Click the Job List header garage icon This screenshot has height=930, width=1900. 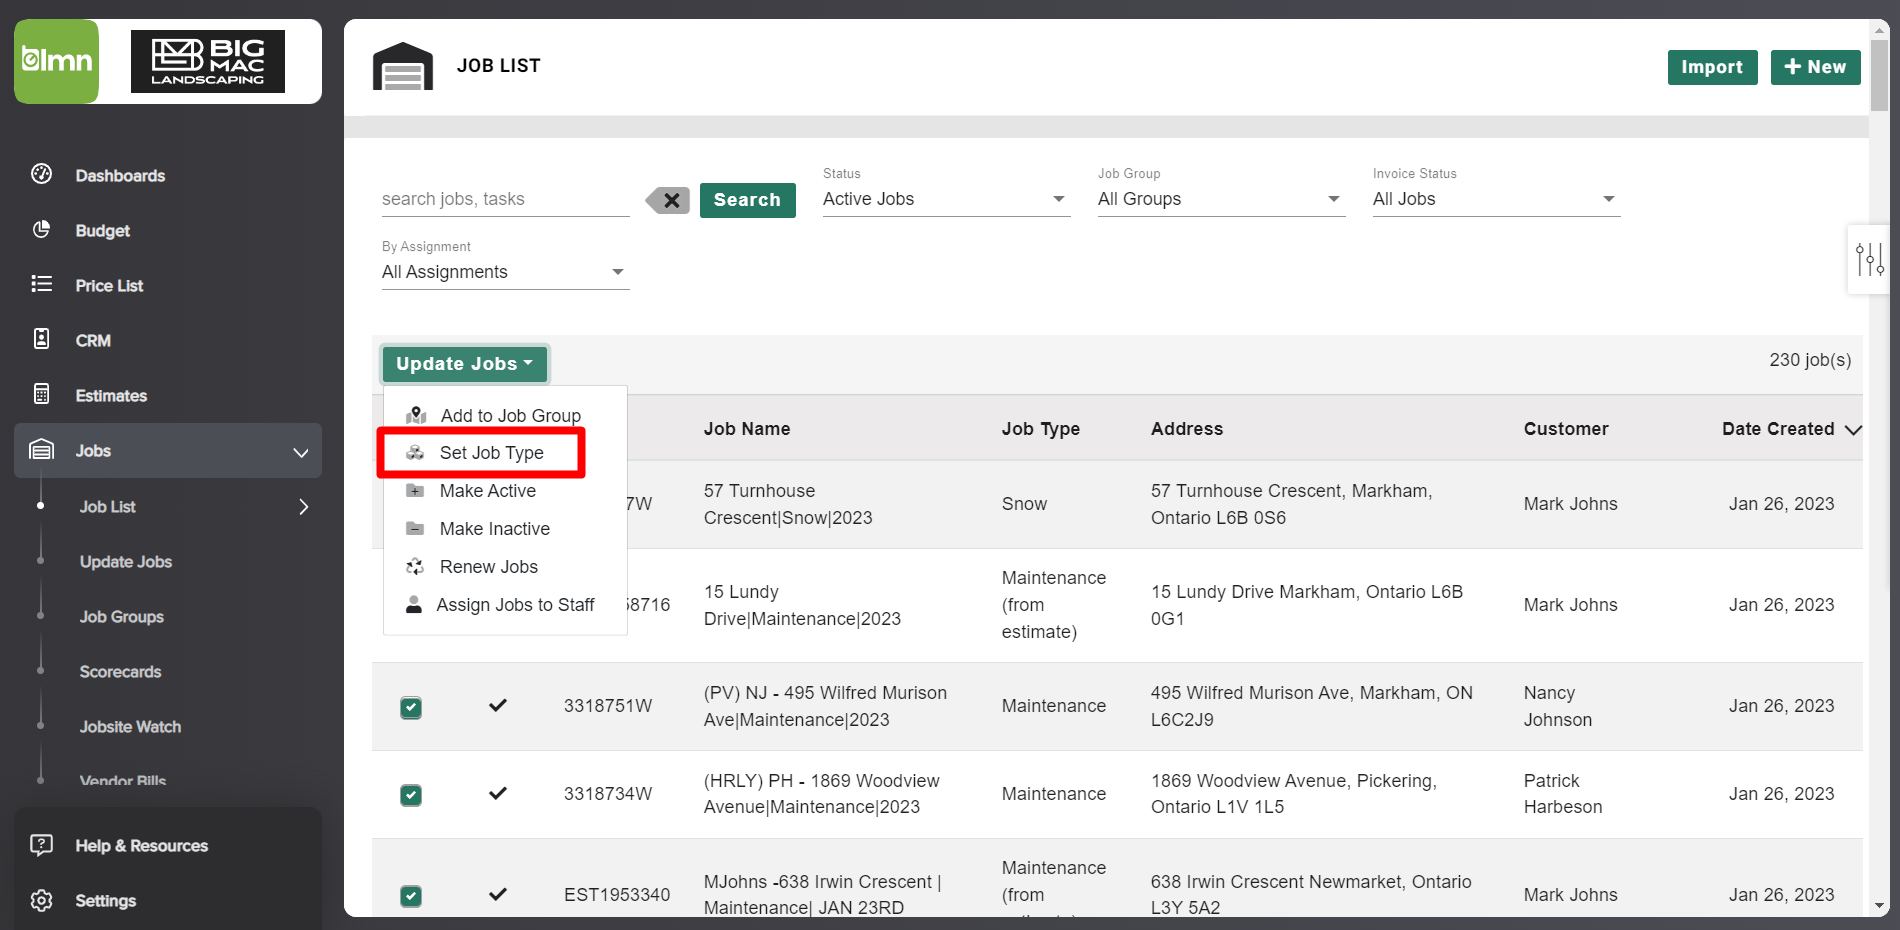pyautogui.click(x=403, y=66)
